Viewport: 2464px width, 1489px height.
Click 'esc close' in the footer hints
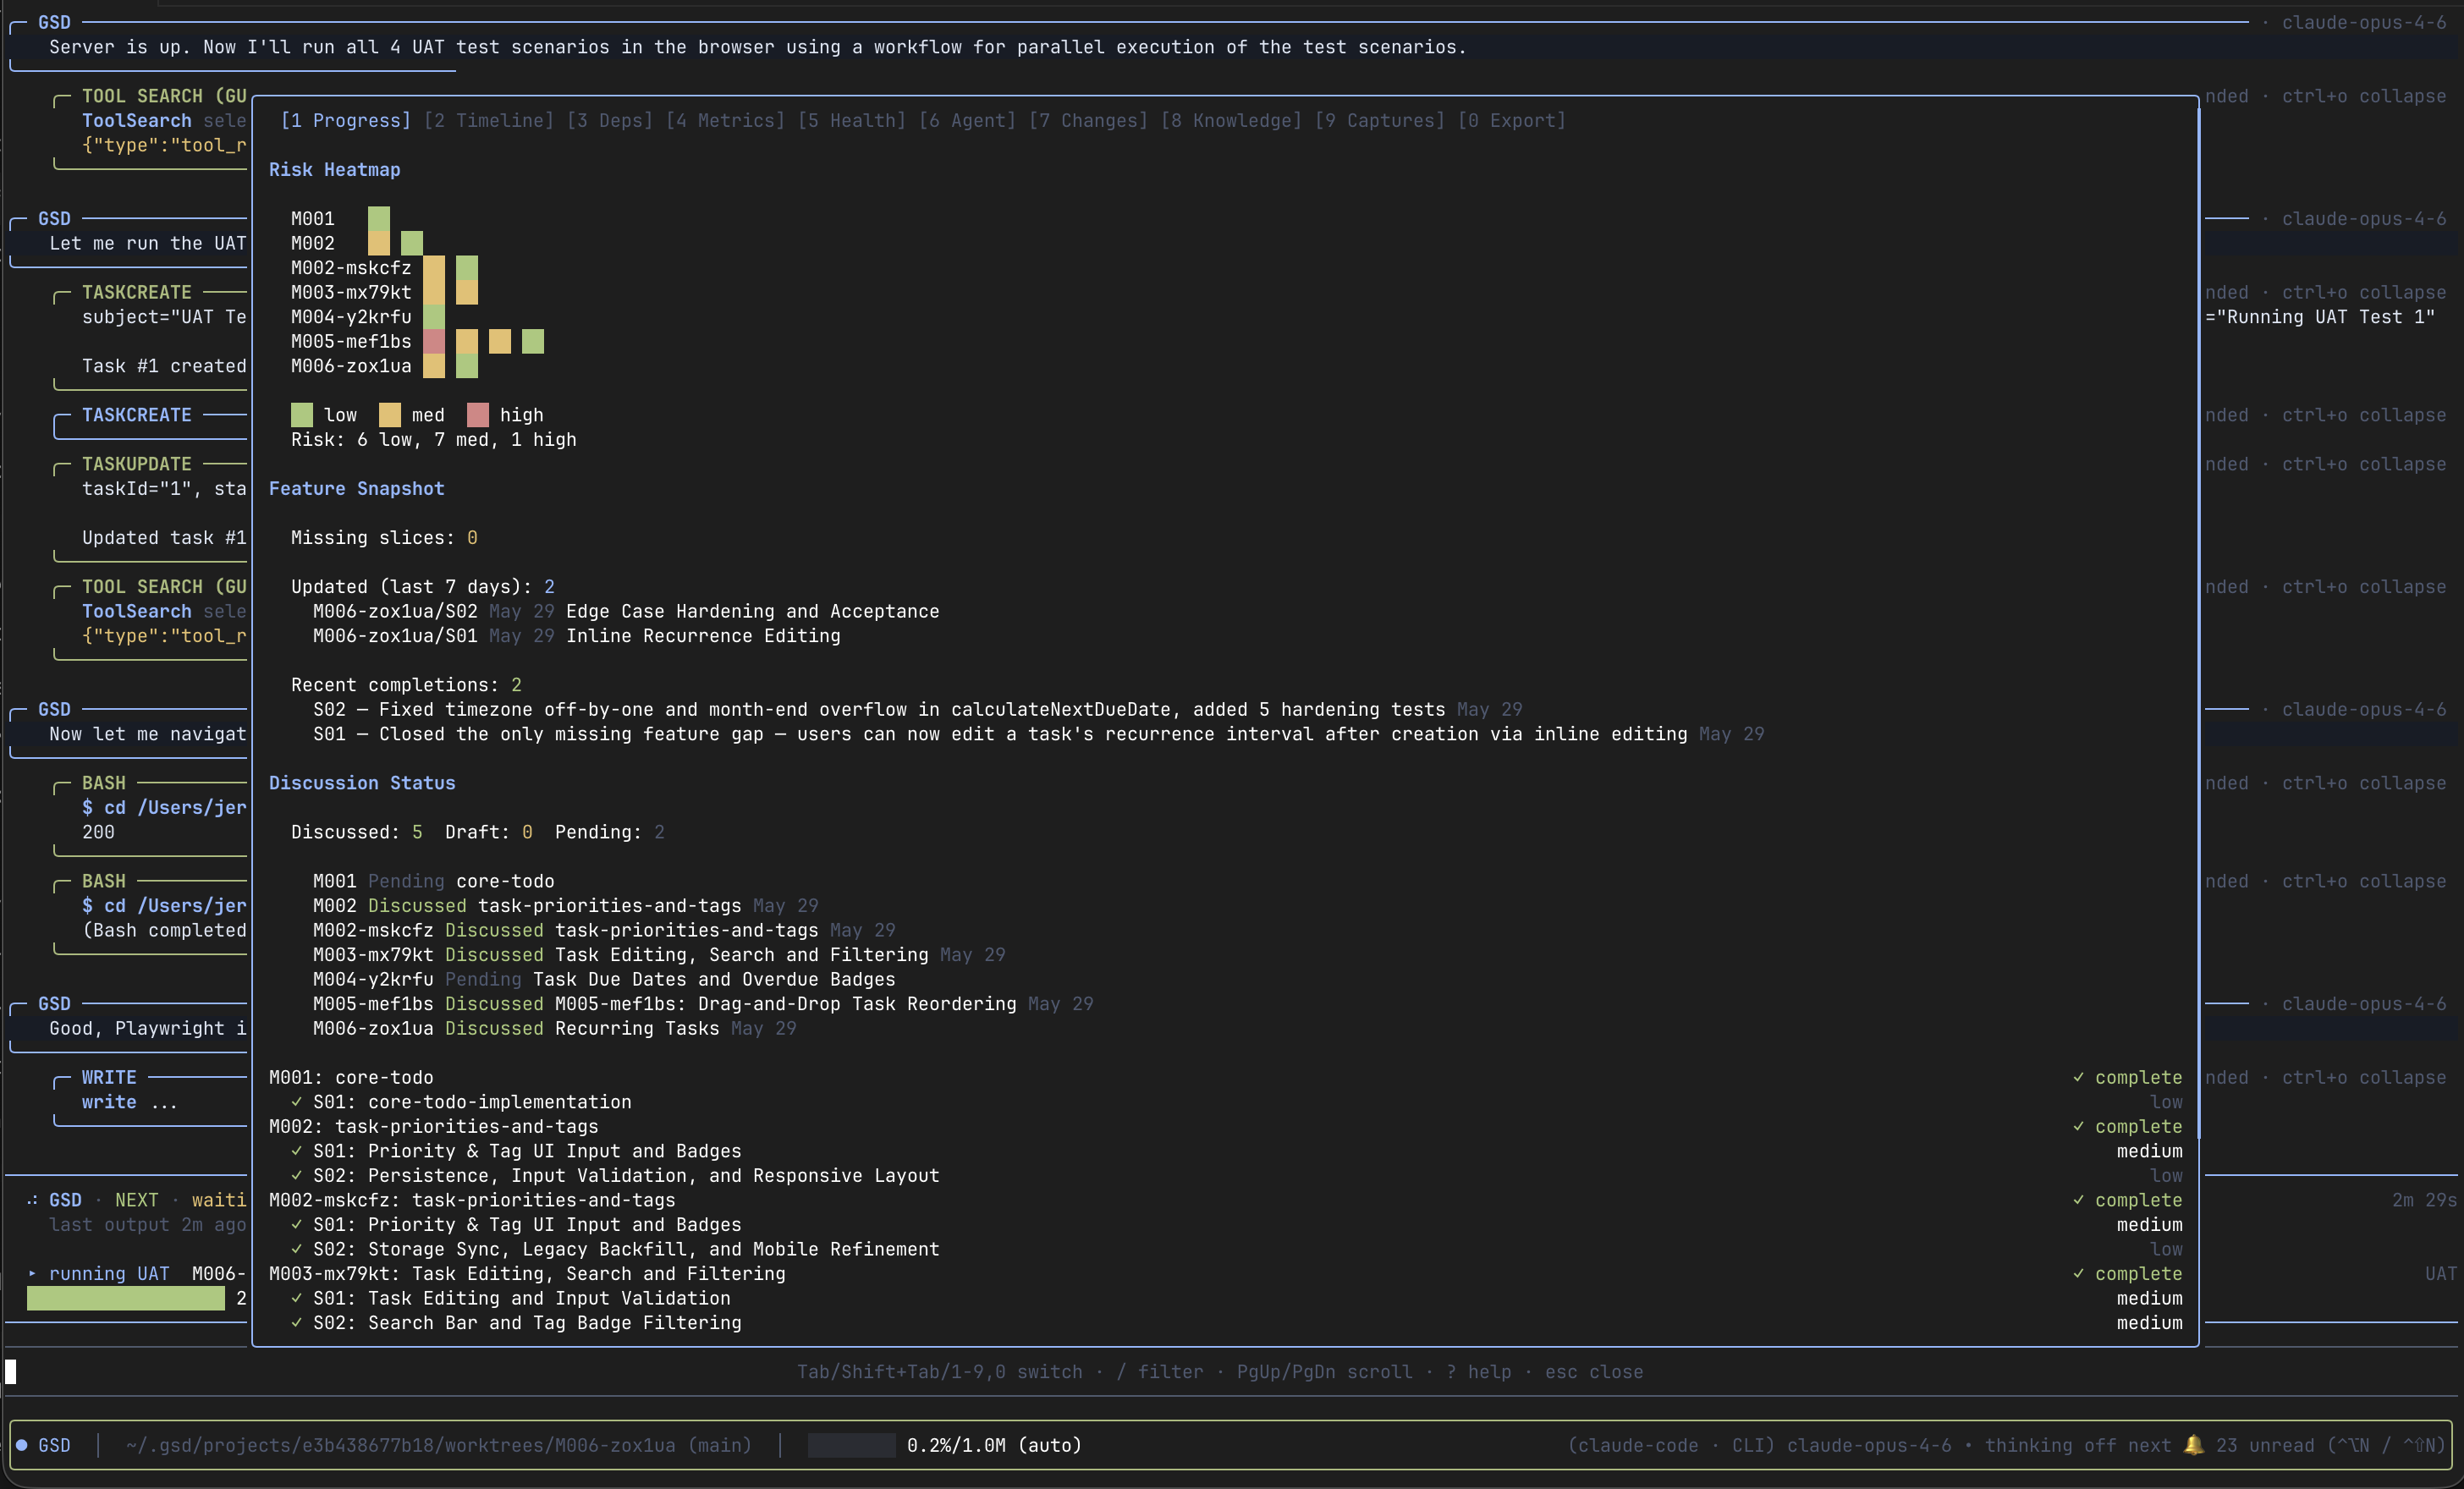(1593, 1372)
